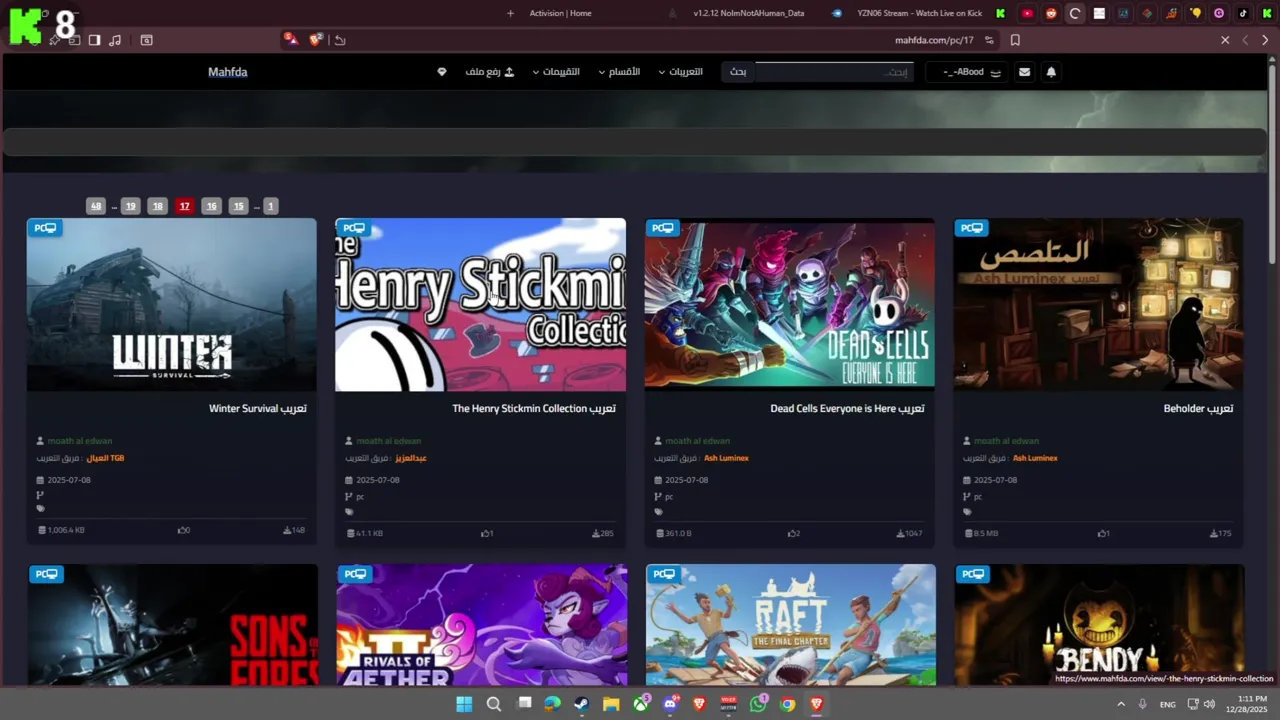Open the pinned Reddit tab
Viewport: 1280px width, 720px height.
pyautogui.click(x=1051, y=13)
